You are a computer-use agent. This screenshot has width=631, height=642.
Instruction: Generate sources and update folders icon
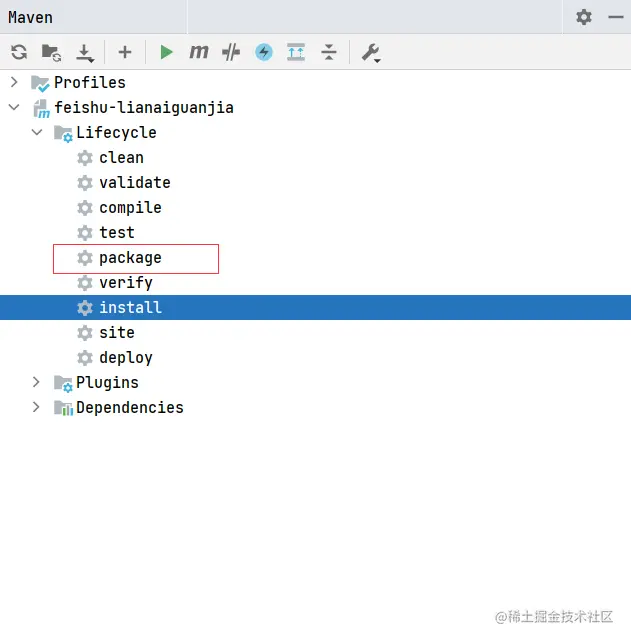(52, 52)
